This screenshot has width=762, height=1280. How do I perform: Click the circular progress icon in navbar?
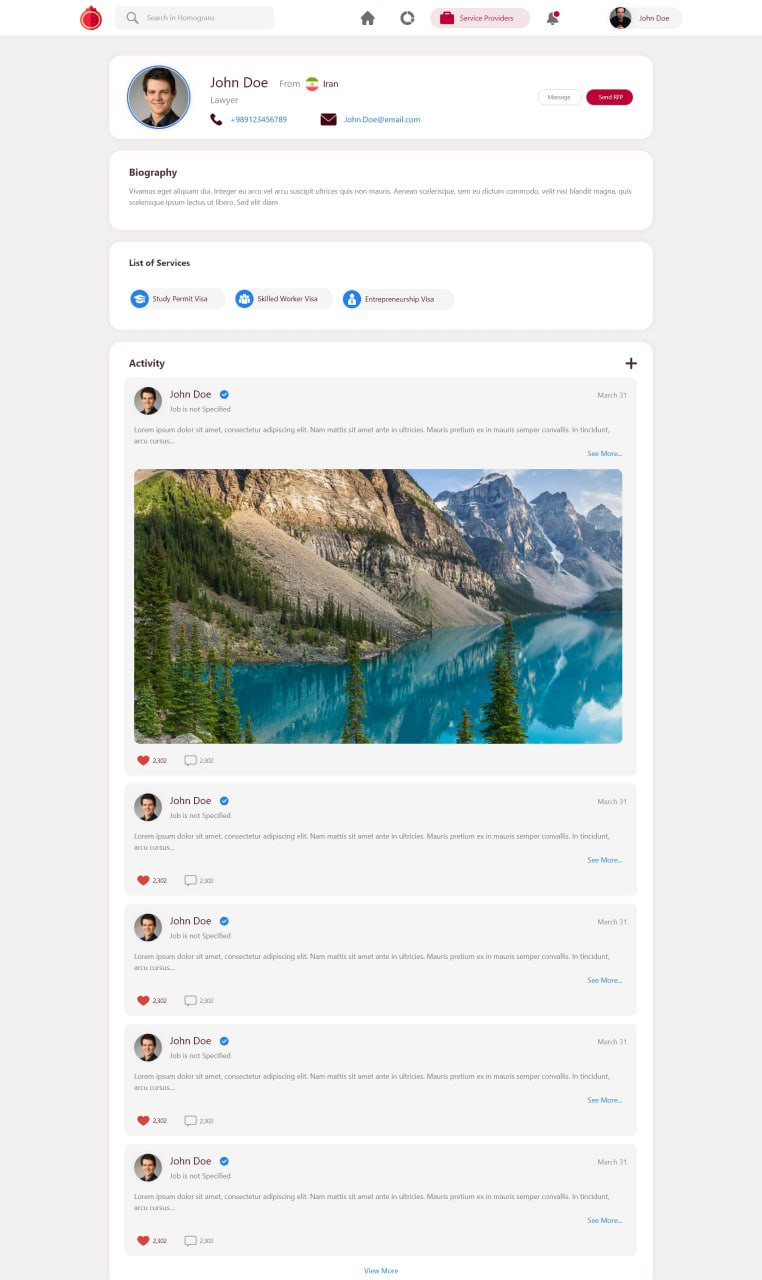click(407, 18)
